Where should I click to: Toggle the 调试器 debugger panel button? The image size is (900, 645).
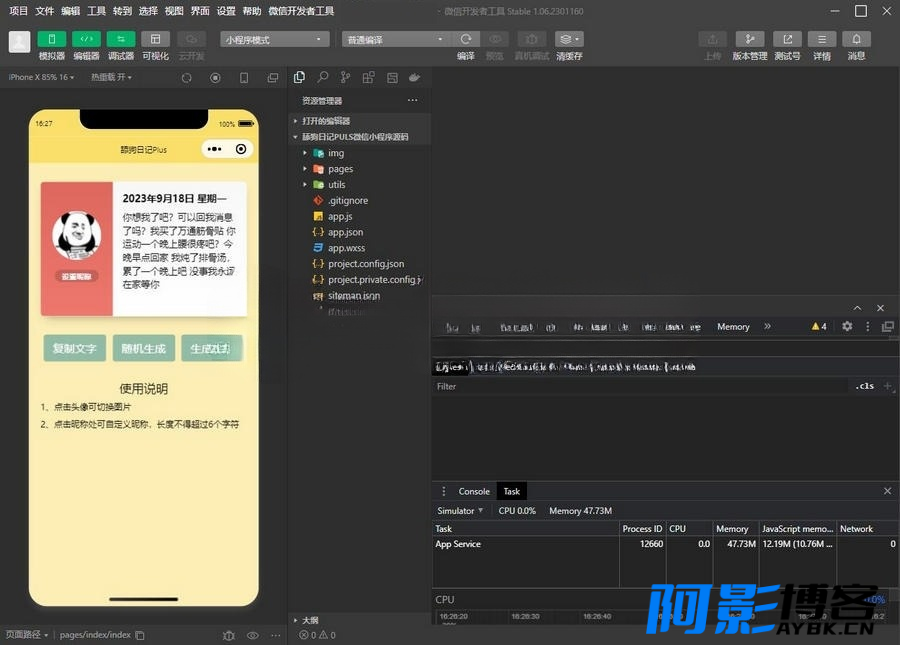(121, 39)
